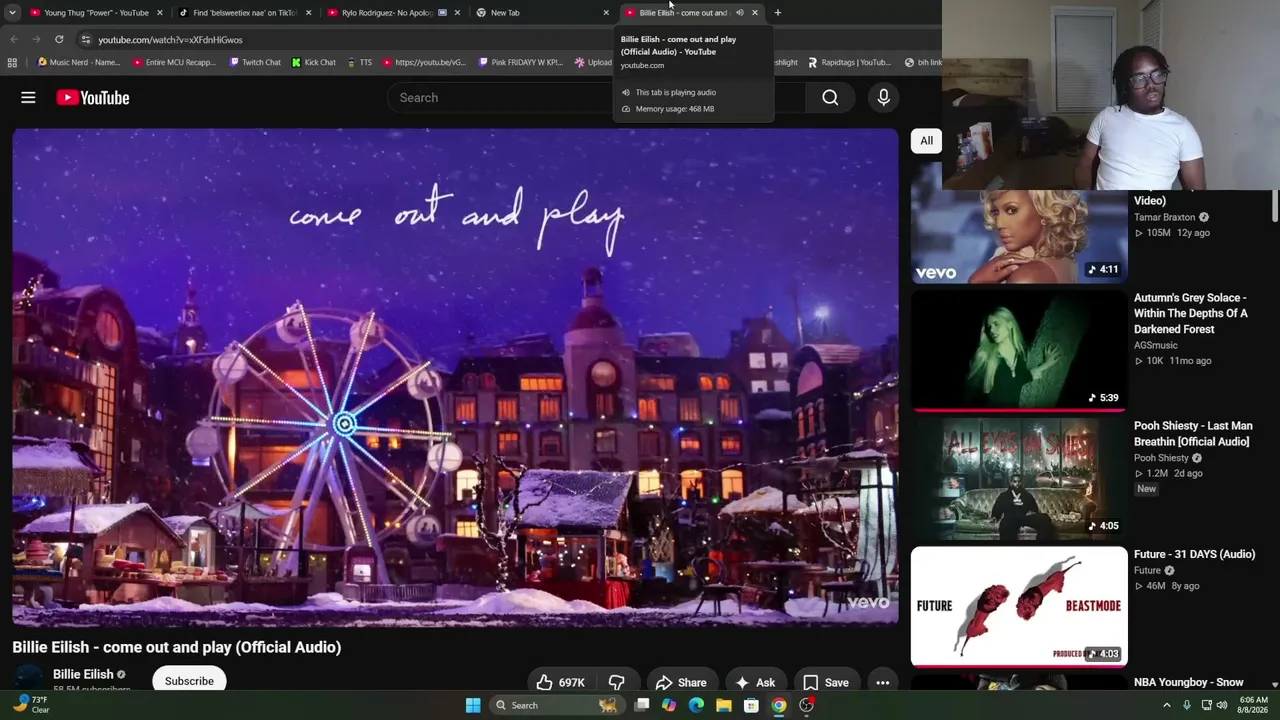This screenshot has height=720, width=1280.
Task: Open Twitch Chat bookmark
Action: [255, 63]
